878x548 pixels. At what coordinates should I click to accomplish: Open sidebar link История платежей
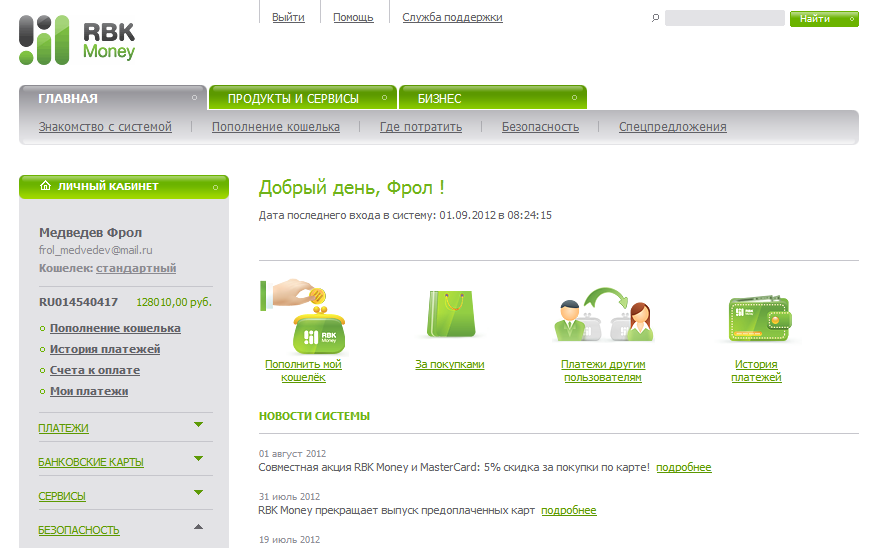tap(105, 349)
